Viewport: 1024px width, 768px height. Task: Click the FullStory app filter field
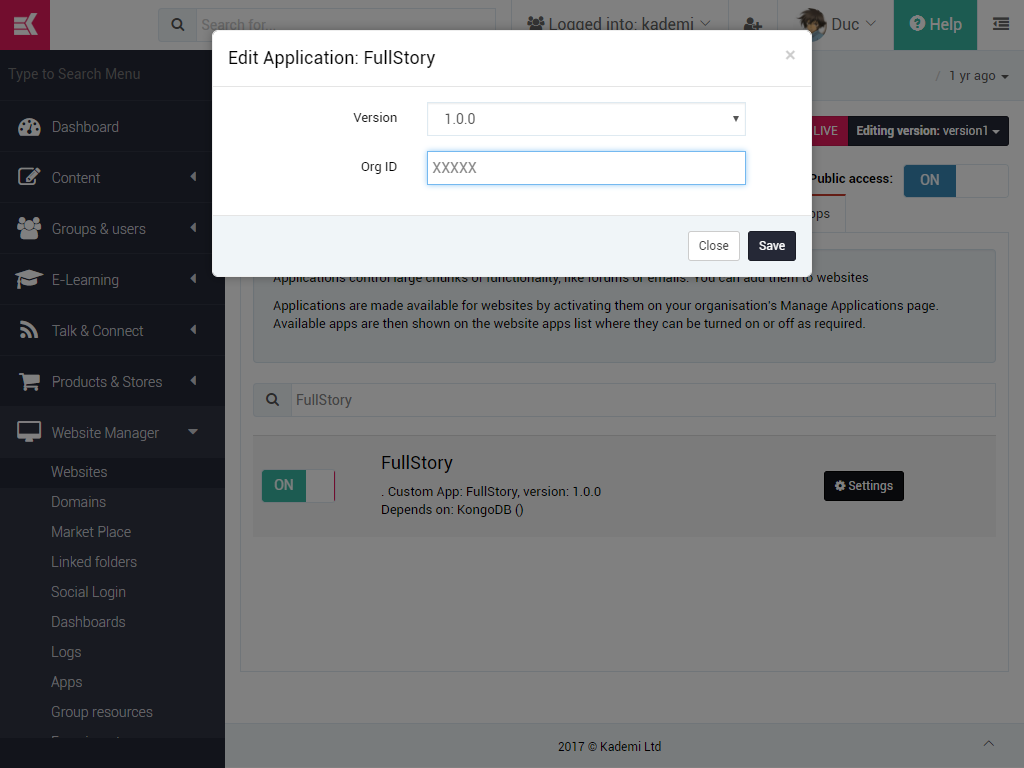[643, 400]
